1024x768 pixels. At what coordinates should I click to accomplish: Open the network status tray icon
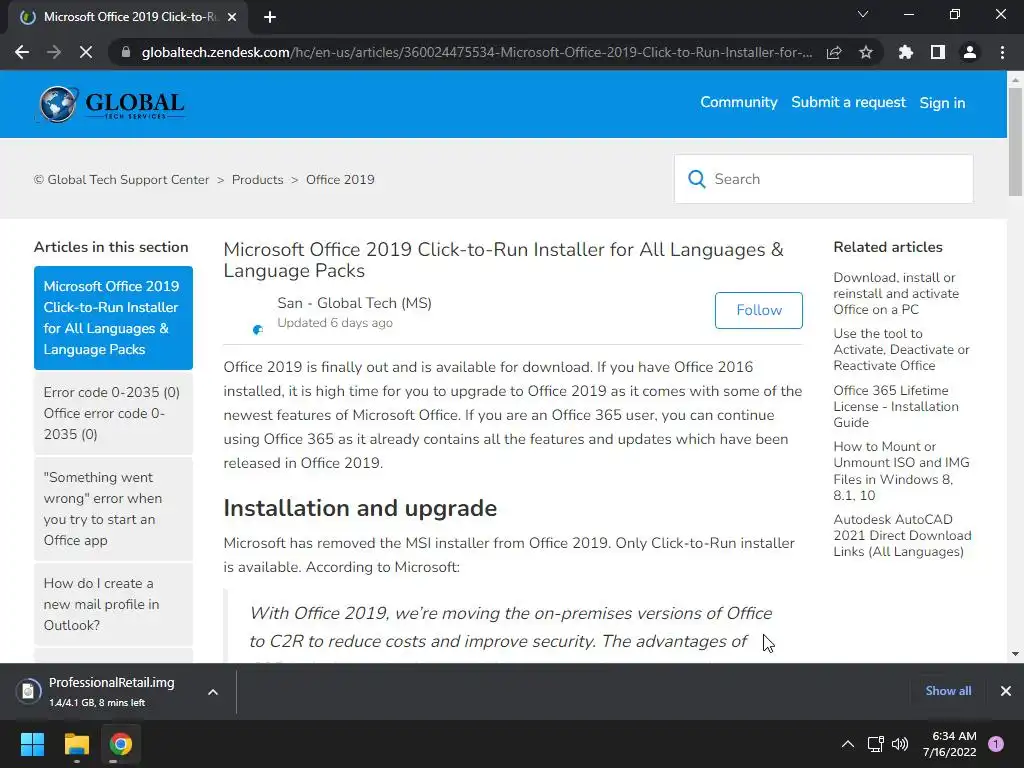(875, 744)
